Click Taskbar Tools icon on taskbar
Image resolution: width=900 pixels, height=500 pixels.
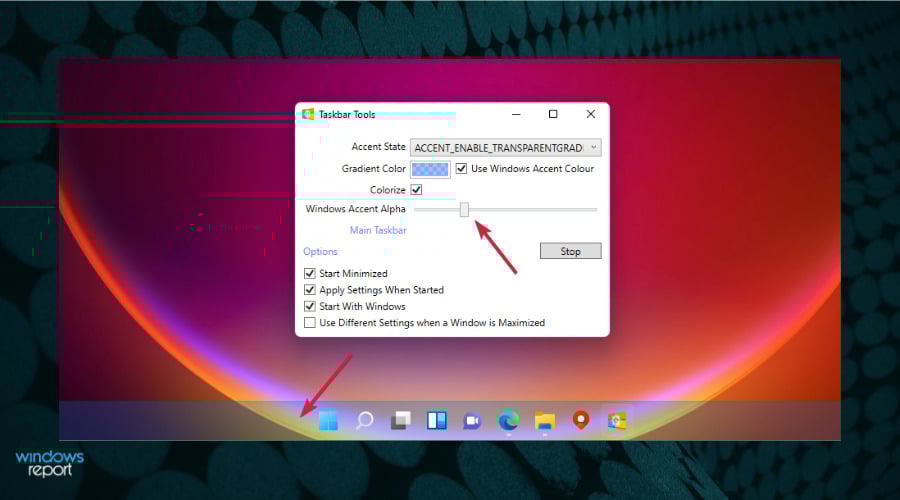tap(616, 421)
